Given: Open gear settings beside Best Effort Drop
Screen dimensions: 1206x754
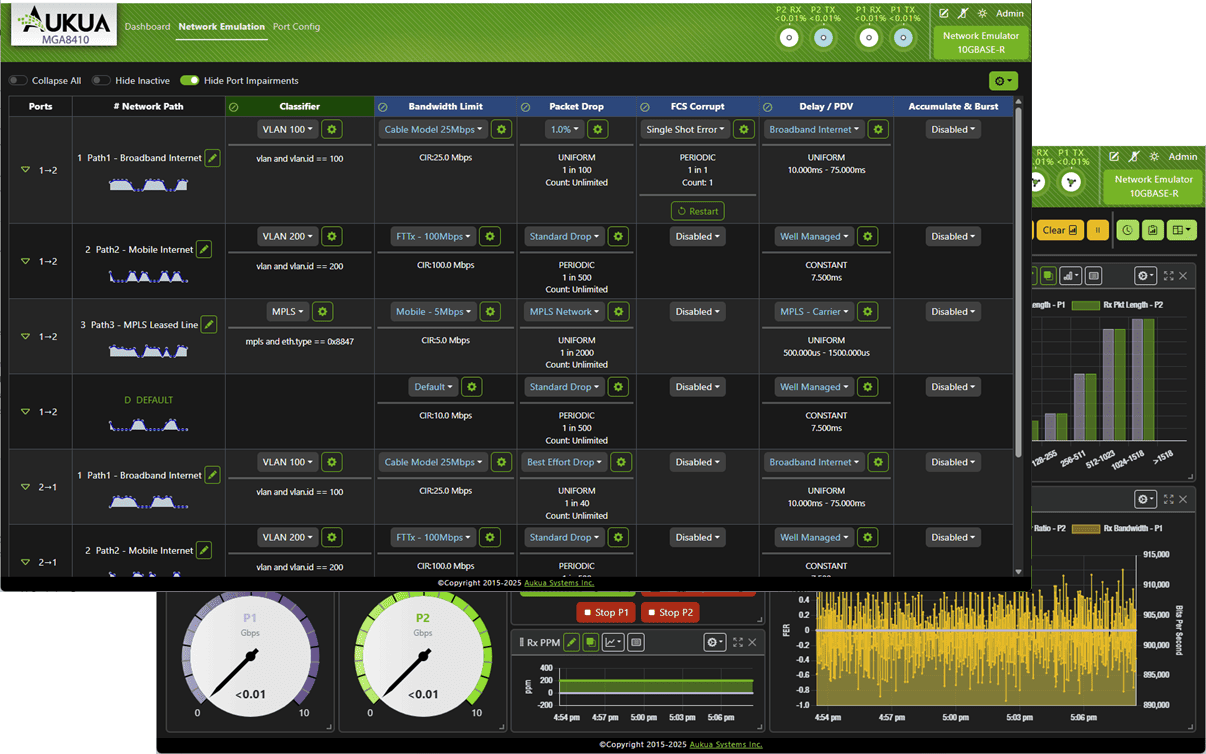Looking at the screenshot, I should click(621, 462).
